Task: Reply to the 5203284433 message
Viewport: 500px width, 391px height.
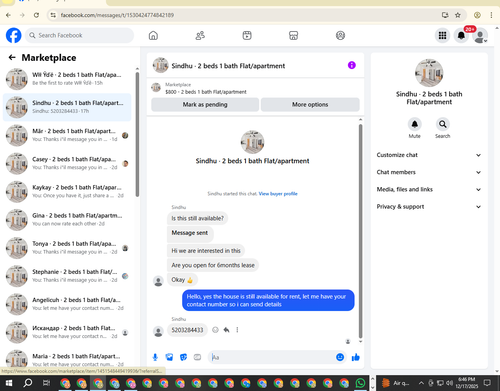Action: click(226, 330)
